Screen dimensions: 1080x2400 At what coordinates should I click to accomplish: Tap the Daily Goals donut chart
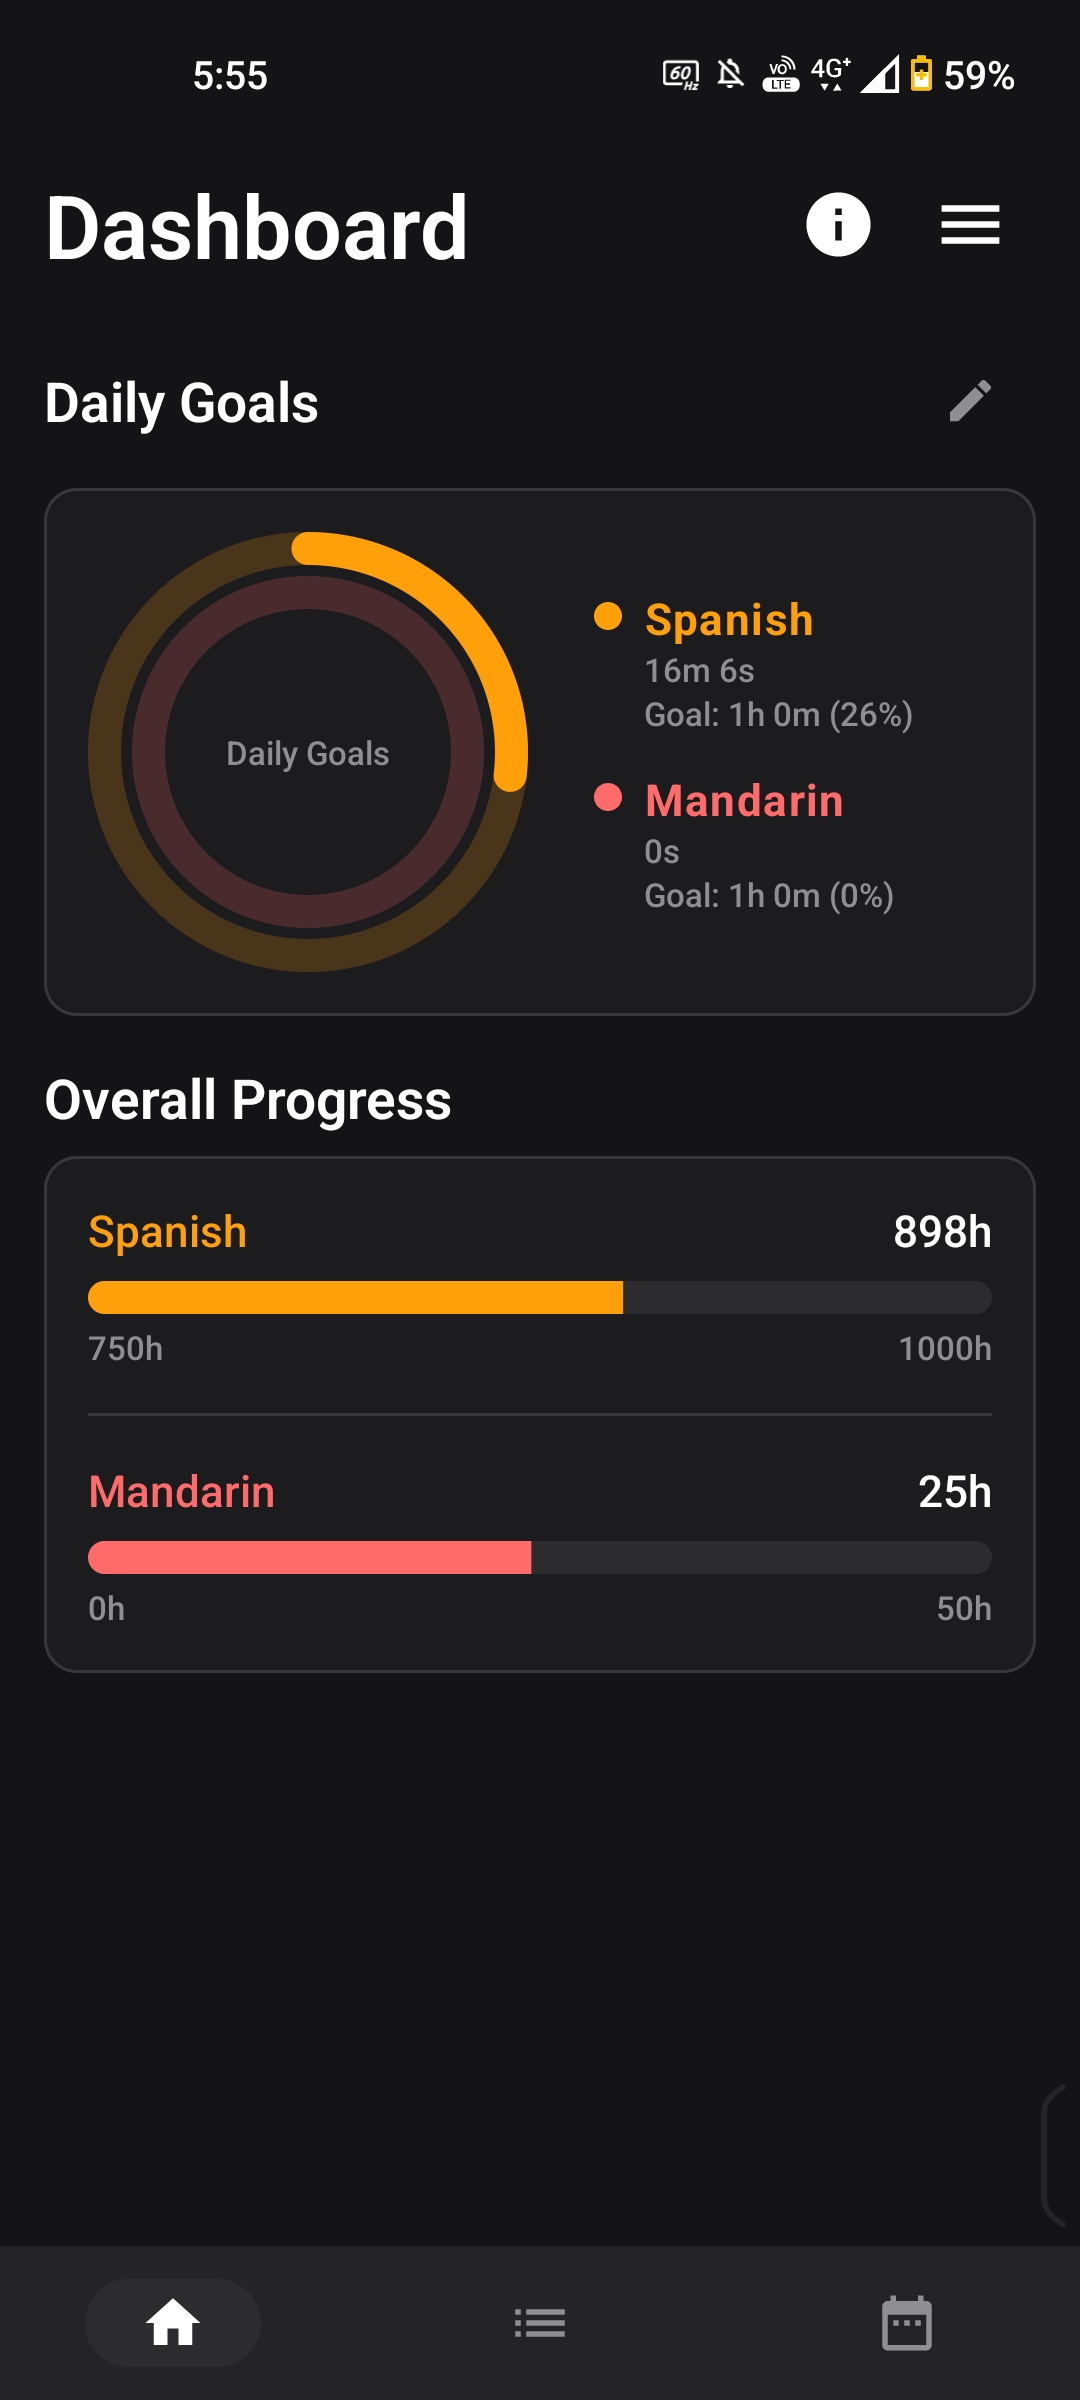(308, 752)
